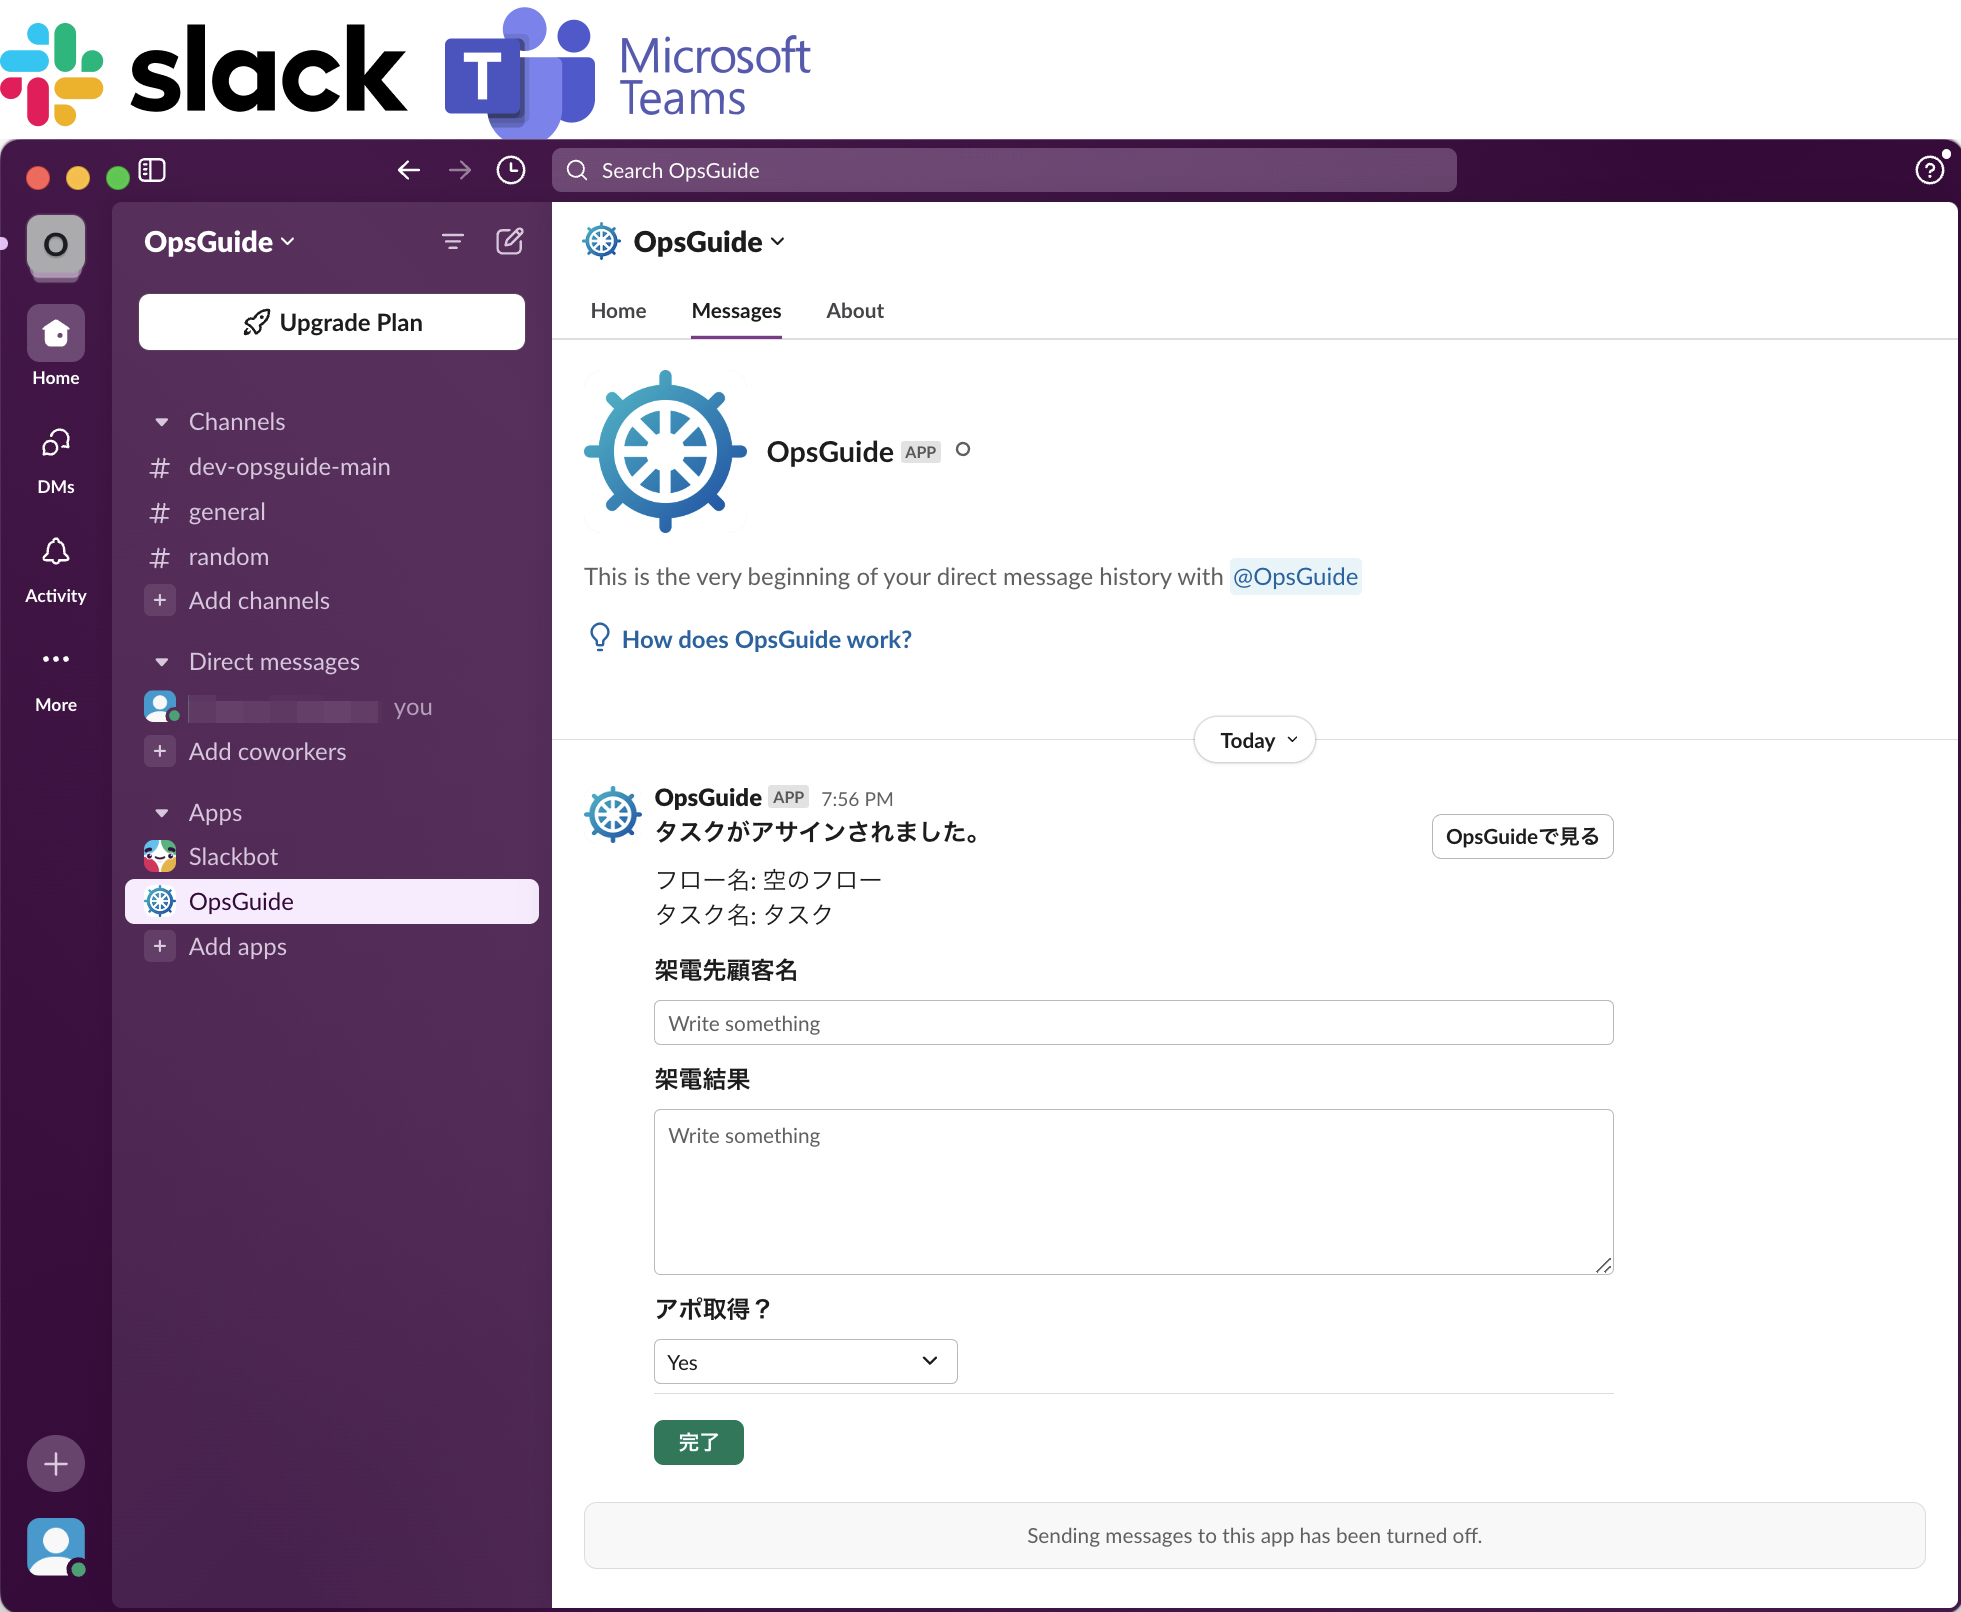Click the OpsGuide workspace avatar 'O'
This screenshot has height=1612, width=1961.
(x=56, y=244)
